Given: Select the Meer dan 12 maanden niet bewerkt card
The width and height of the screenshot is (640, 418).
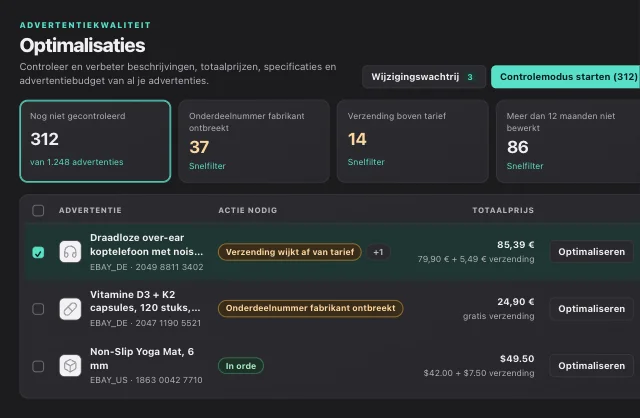Looking at the screenshot, I should point(568,141).
